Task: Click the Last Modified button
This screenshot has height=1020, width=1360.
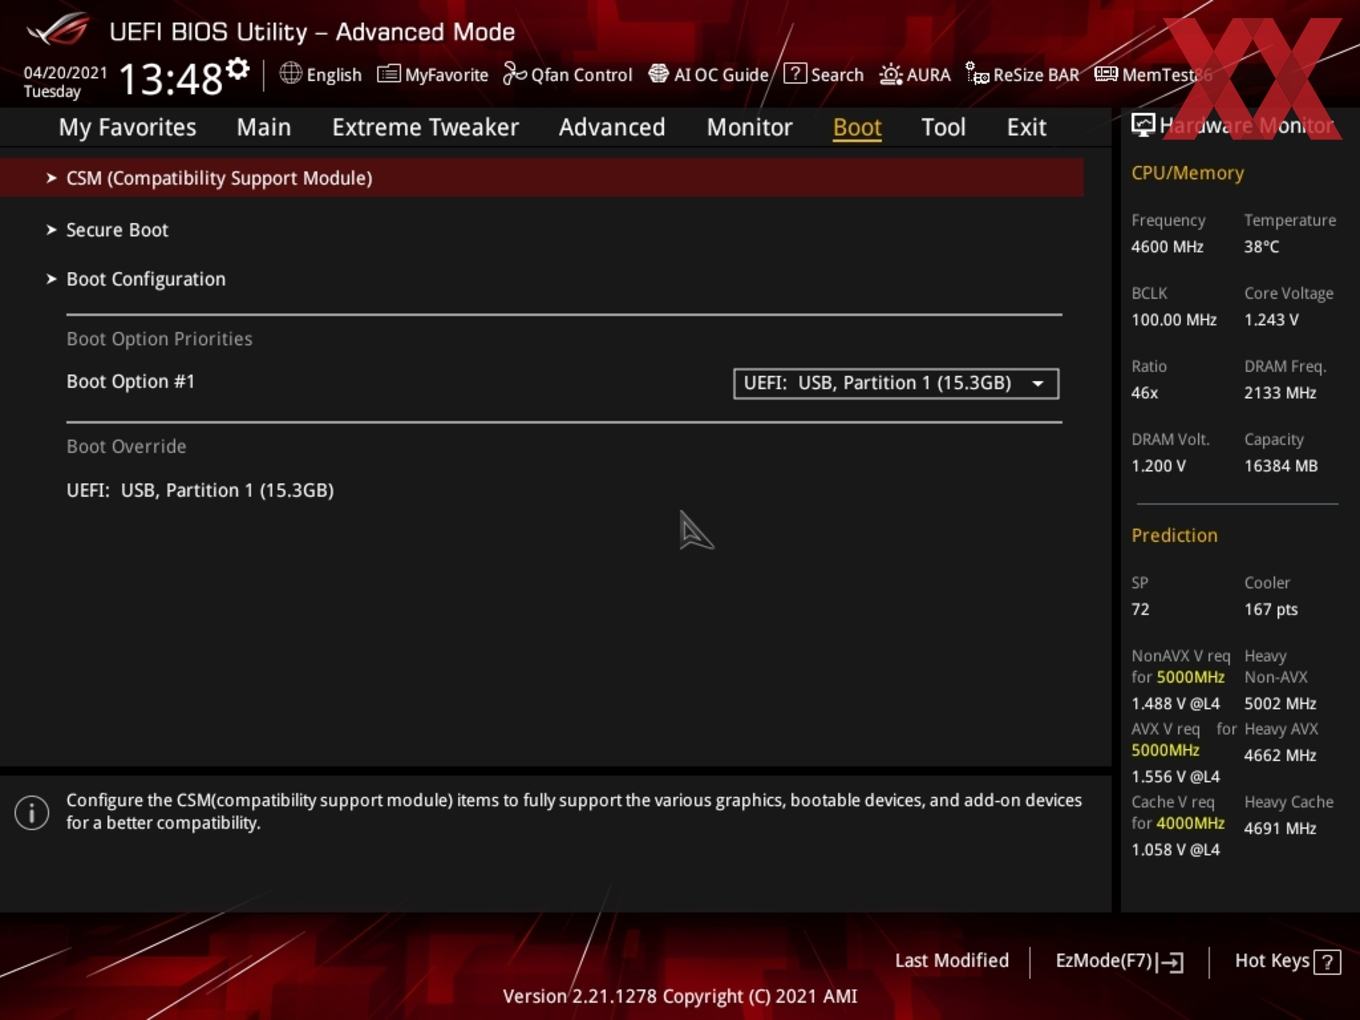Action: click(951, 961)
